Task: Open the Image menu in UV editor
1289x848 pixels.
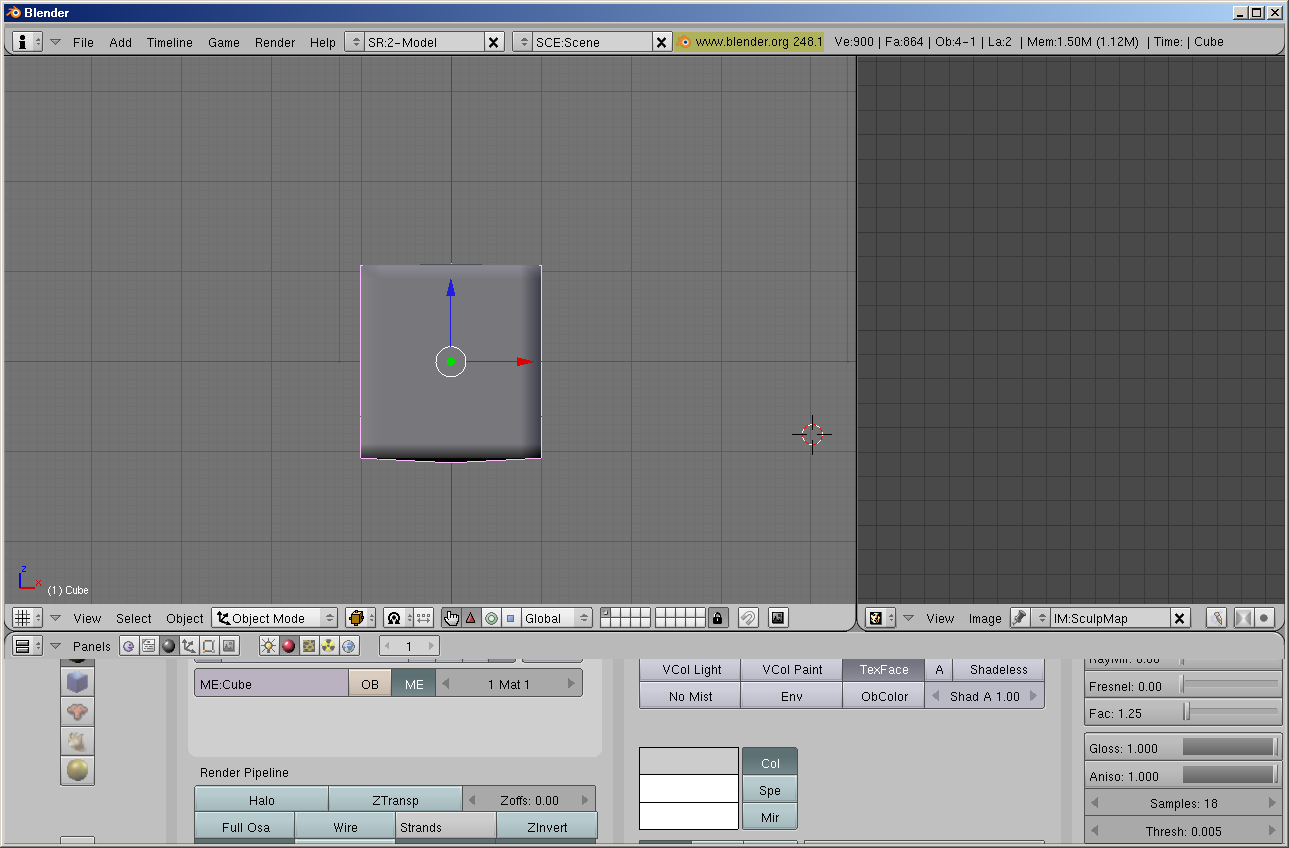Action: 985,618
